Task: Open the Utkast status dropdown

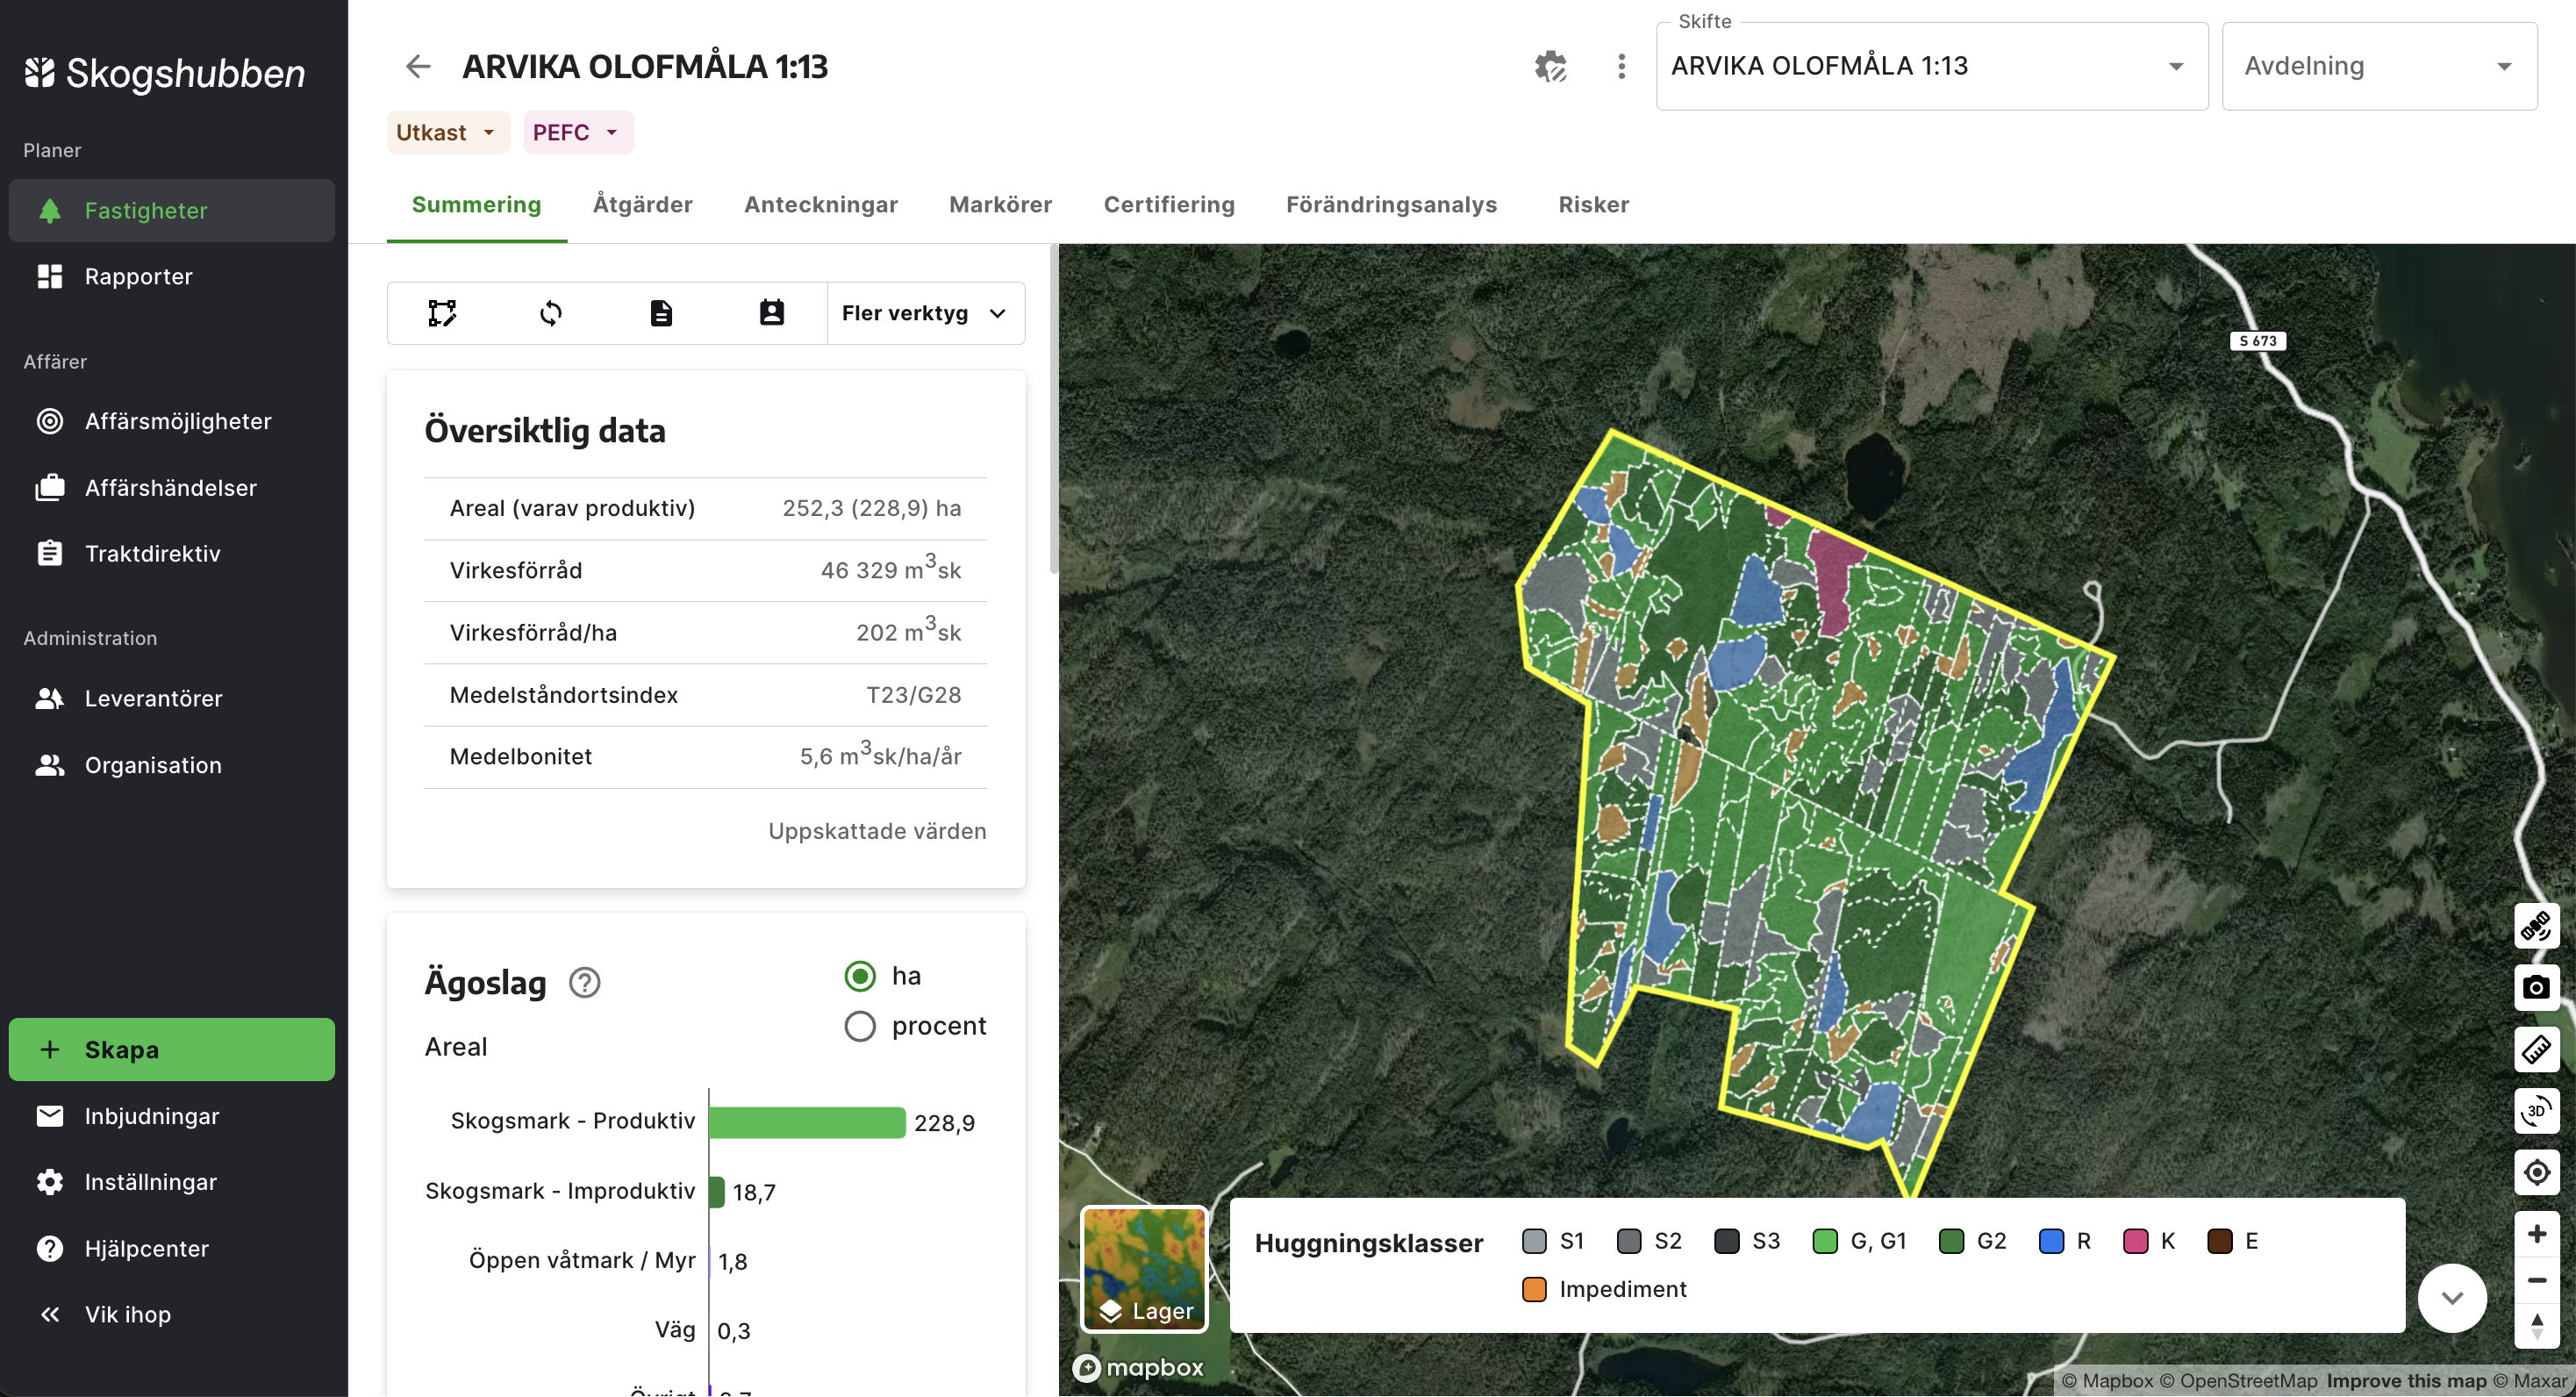Action: (x=446, y=133)
